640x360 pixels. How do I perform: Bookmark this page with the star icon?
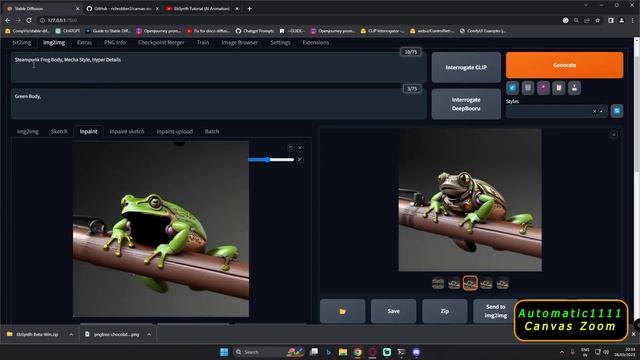pyautogui.click(x=598, y=20)
